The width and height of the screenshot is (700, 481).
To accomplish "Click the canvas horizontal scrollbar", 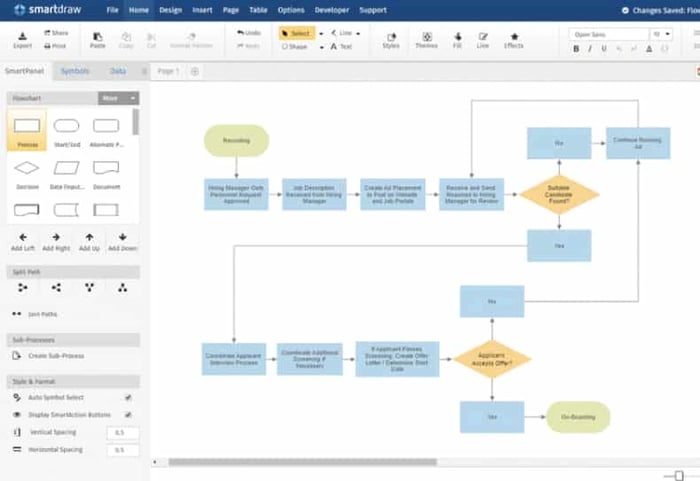I will (x=300, y=462).
